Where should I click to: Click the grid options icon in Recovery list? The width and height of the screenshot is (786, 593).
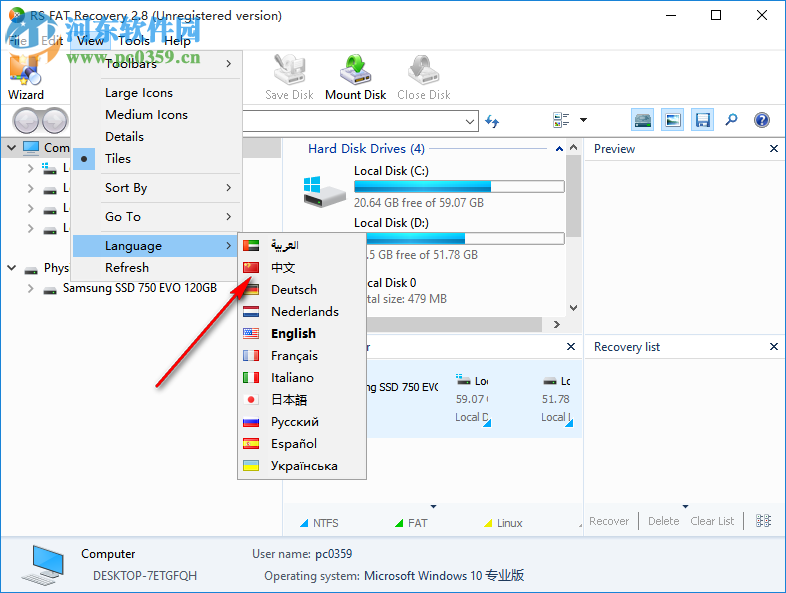[763, 521]
